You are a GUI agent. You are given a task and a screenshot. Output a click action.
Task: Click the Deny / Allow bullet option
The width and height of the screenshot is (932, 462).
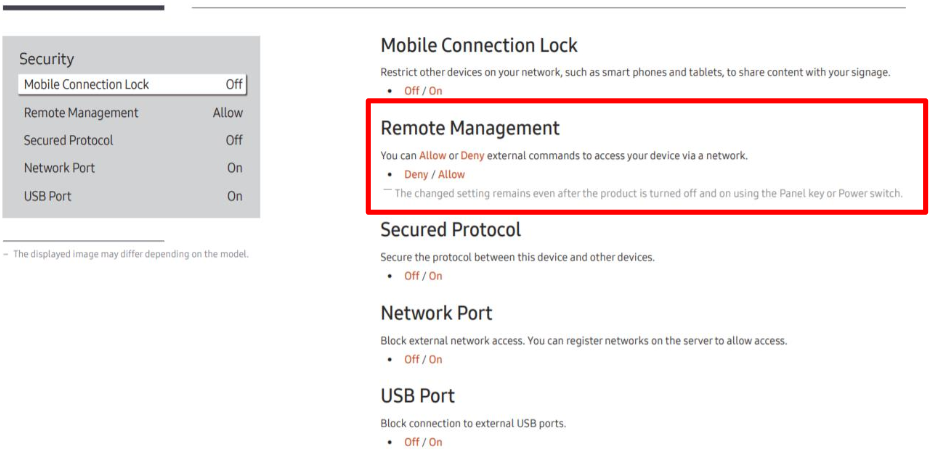[434, 175]
